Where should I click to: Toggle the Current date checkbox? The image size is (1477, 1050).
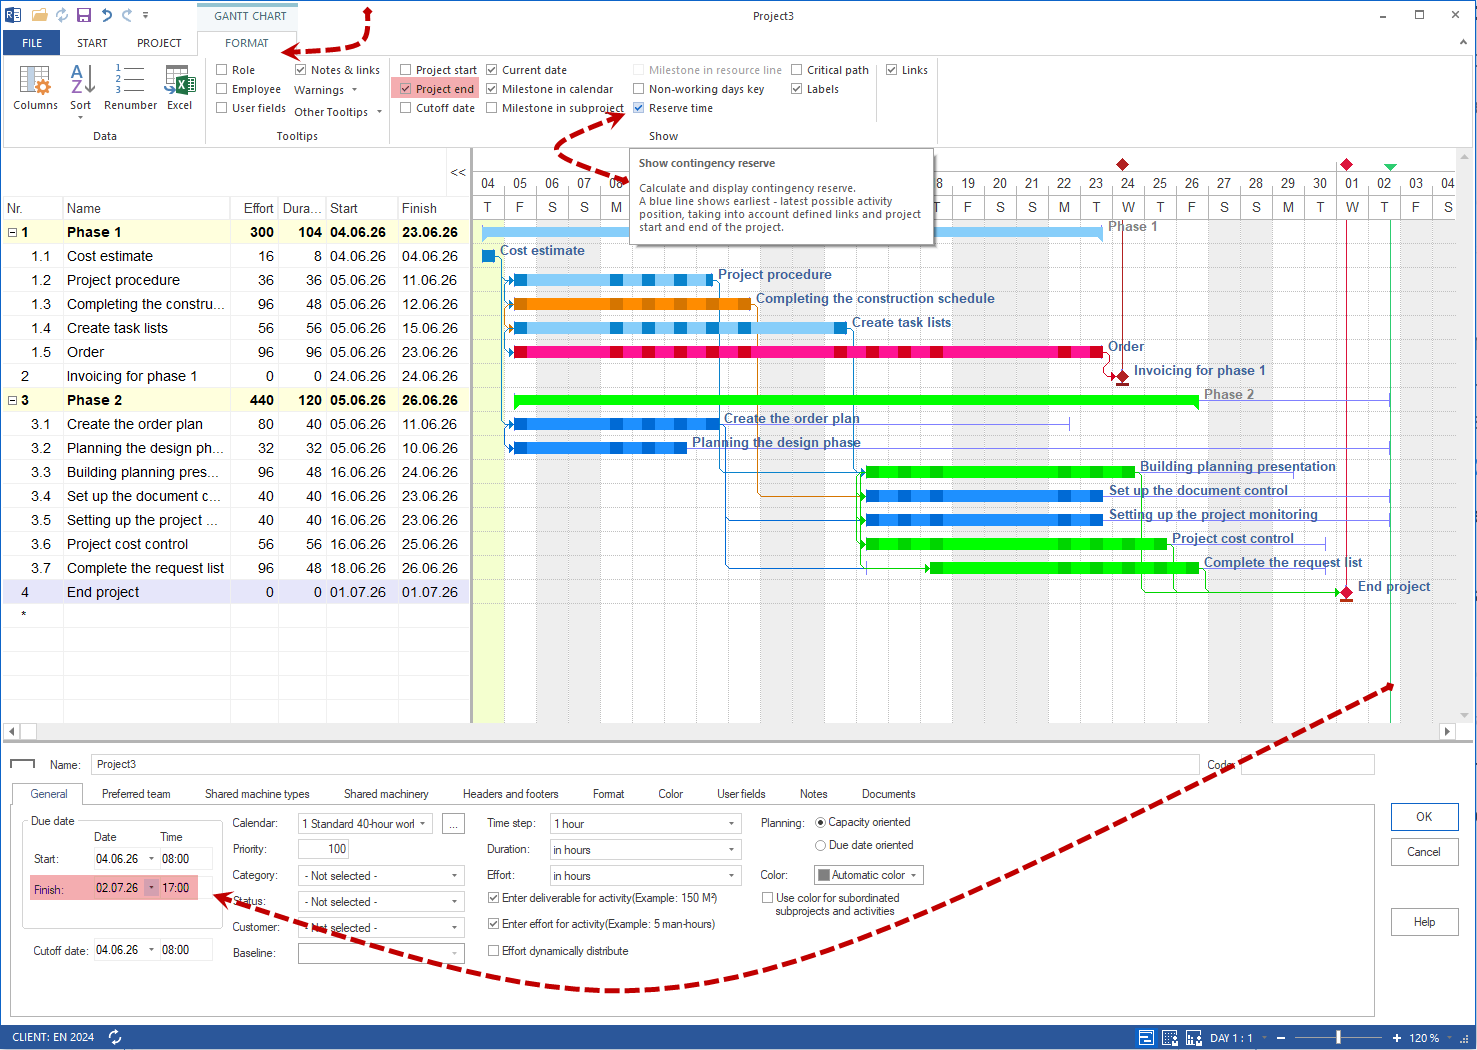(492, 70)
